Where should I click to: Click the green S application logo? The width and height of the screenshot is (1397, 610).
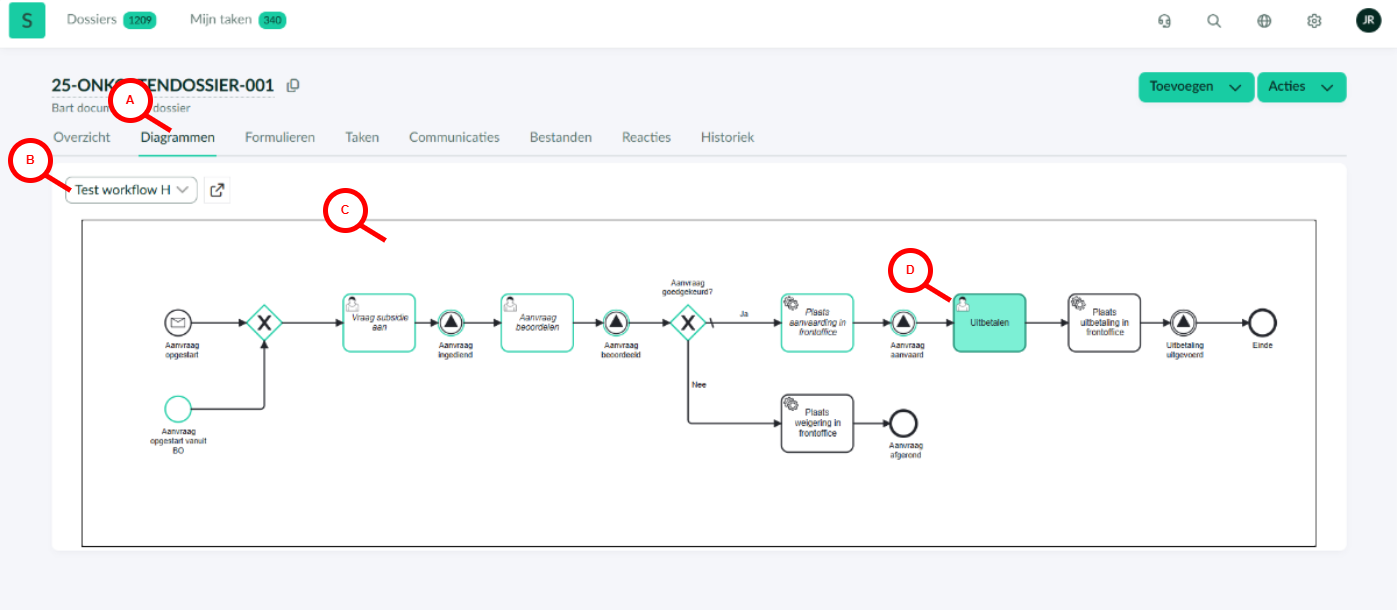pyautogui.click(x=27, y=21)
